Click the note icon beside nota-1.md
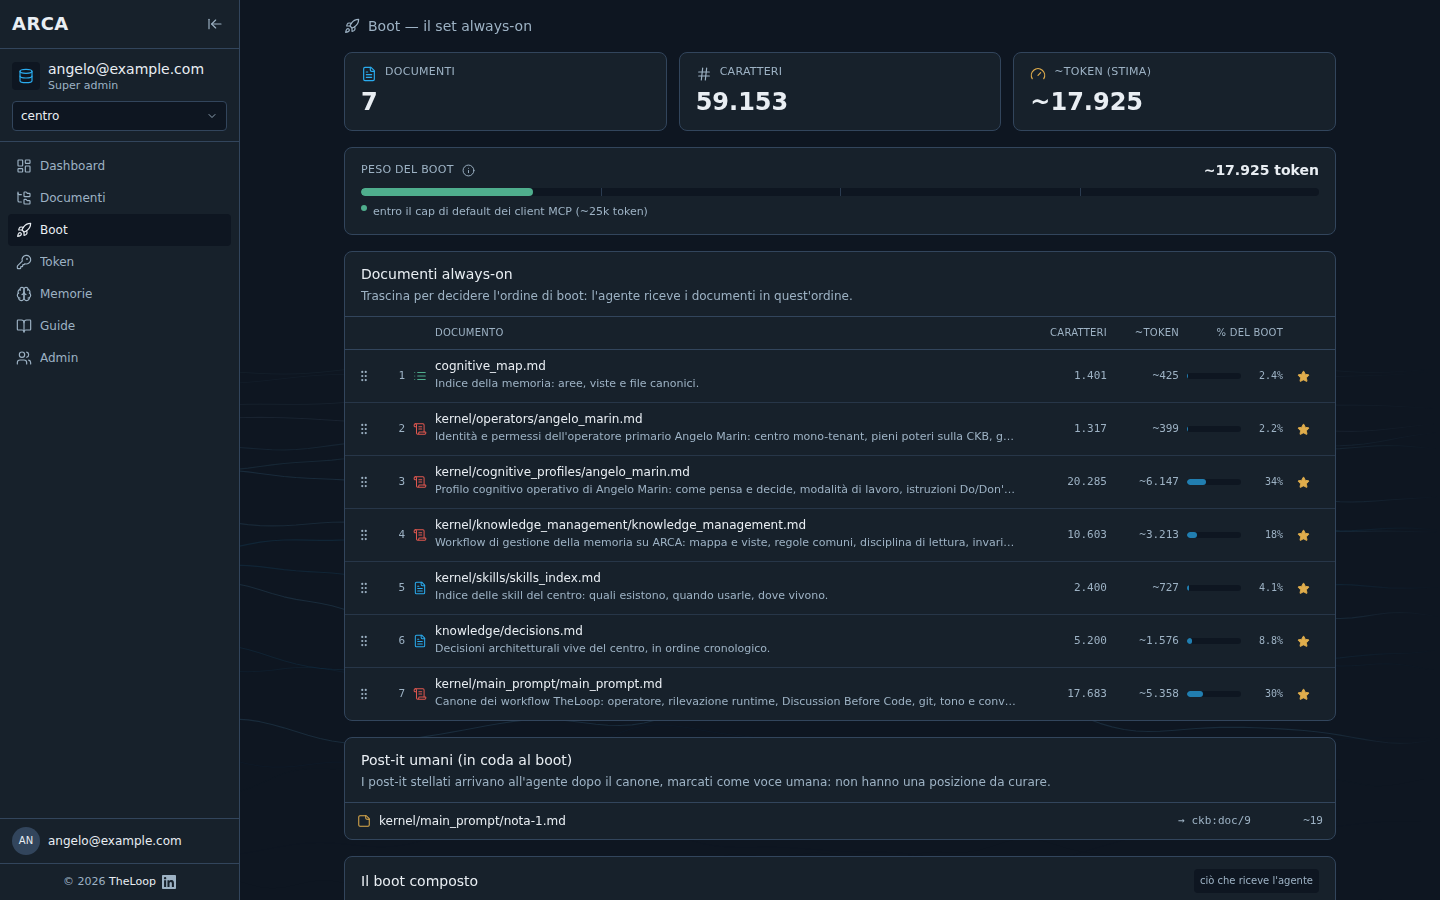Screen dimensions: 1440x900 point(364,821)
